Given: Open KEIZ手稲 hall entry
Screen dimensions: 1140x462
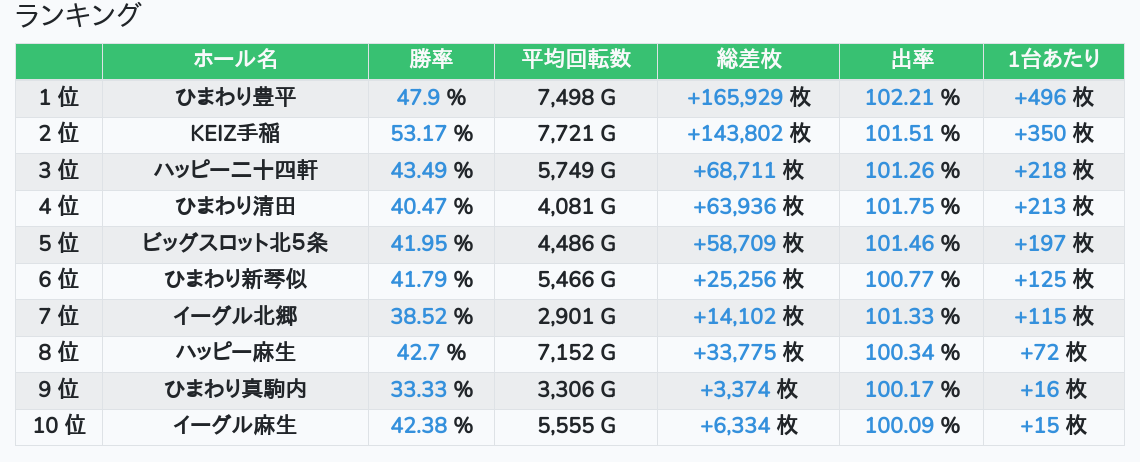Looking at the screenshot, I should (x=235, y=134).
